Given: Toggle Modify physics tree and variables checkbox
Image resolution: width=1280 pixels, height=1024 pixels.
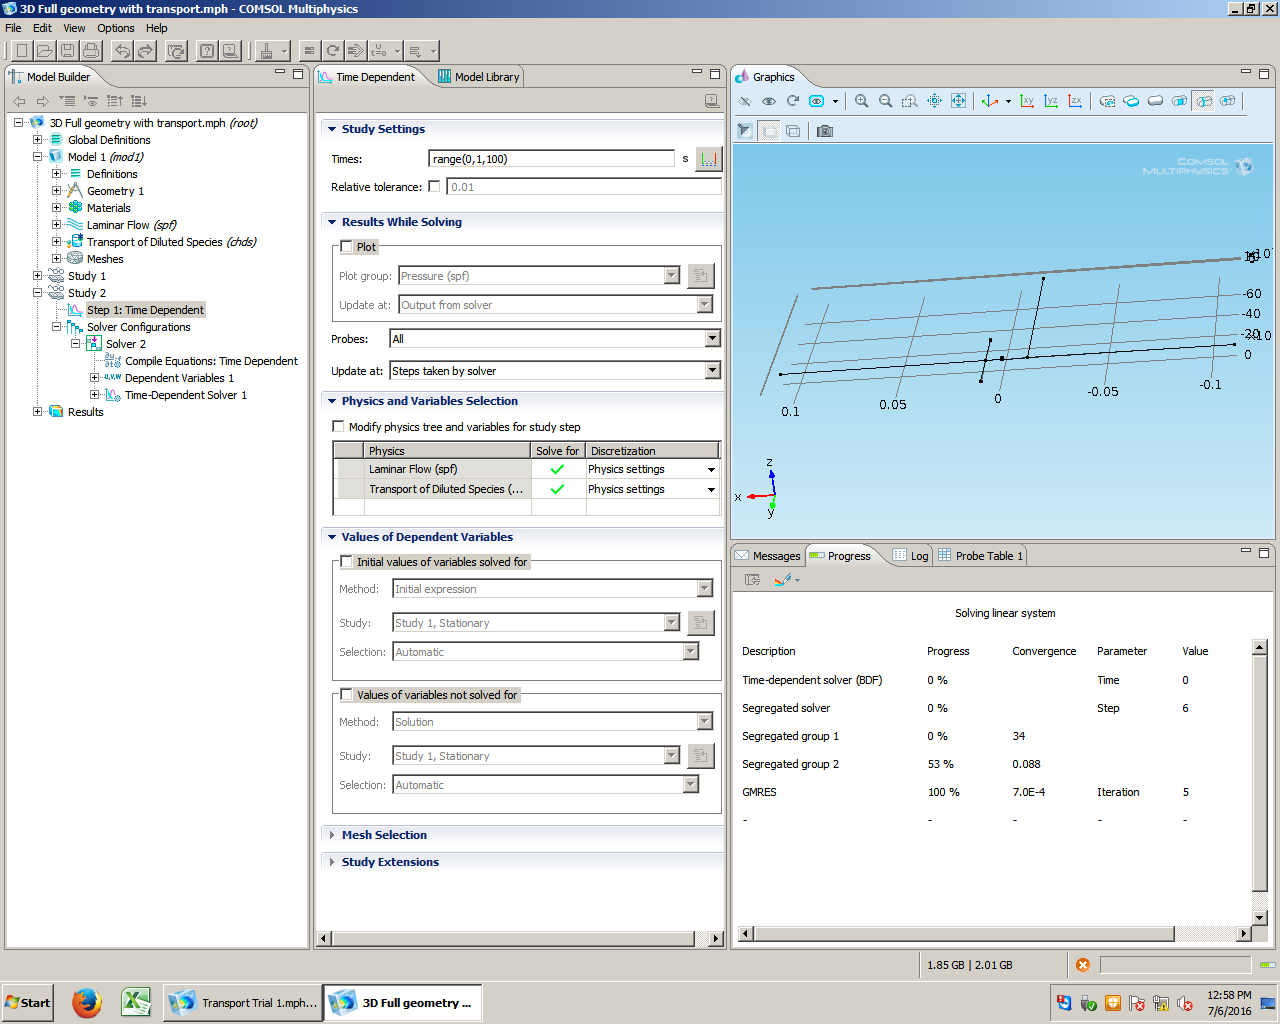Looking at the screenshot, I should point(338,427).
